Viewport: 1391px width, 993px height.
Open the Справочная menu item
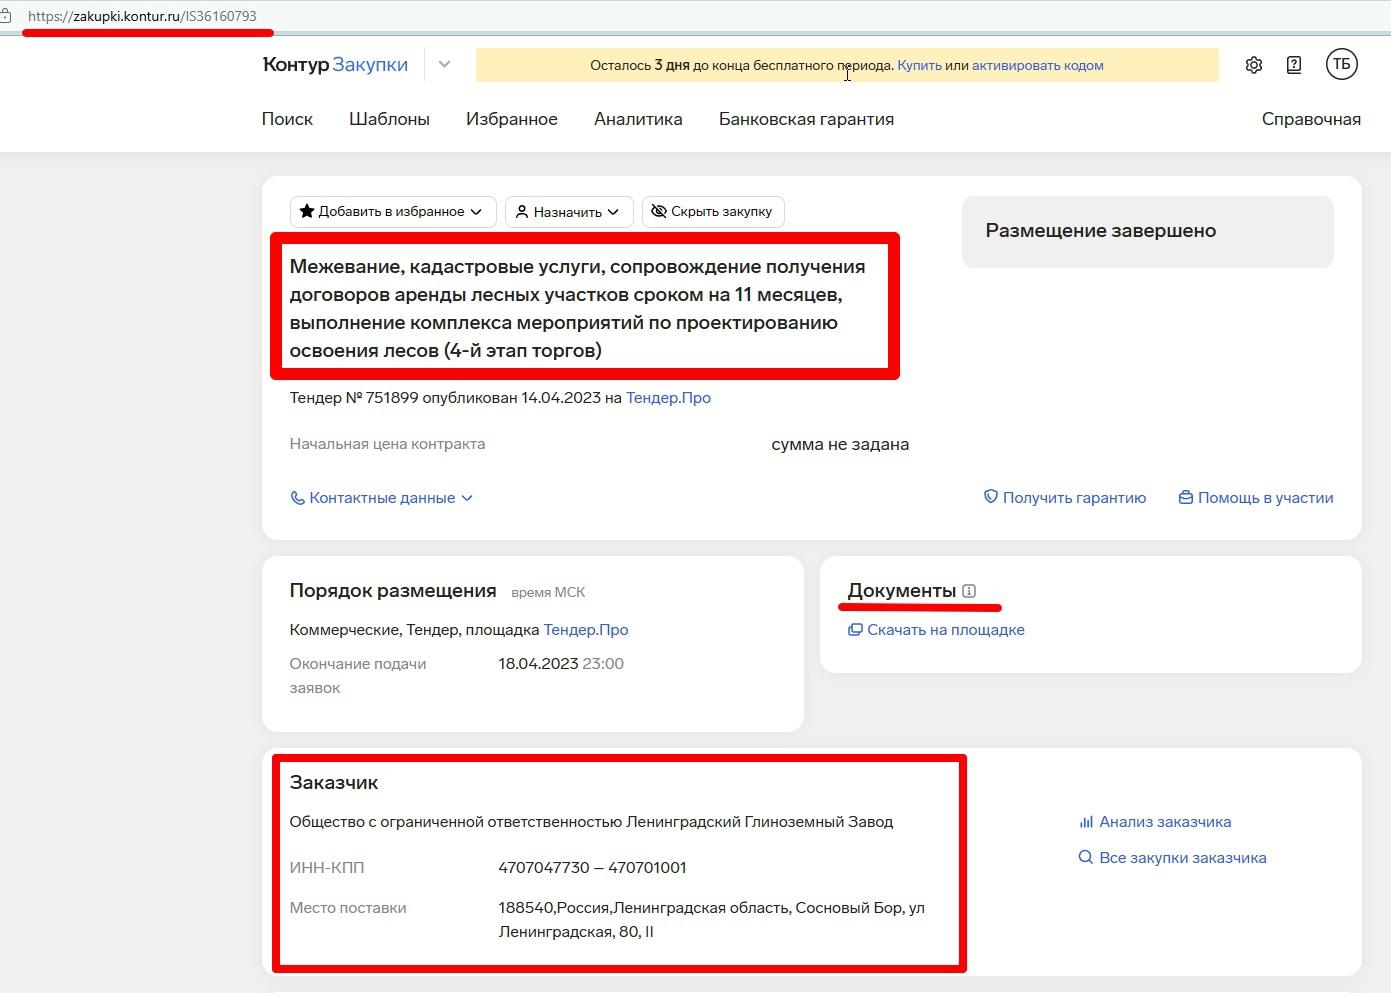coord(1311,119)
